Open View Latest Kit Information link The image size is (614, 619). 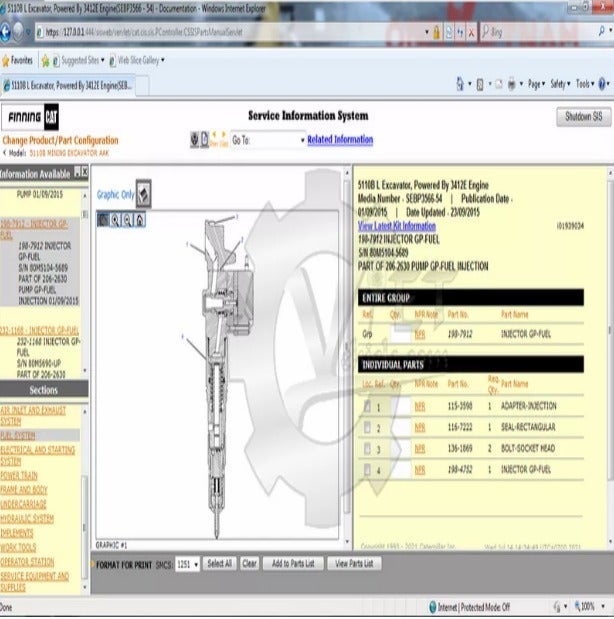(397, 226)
